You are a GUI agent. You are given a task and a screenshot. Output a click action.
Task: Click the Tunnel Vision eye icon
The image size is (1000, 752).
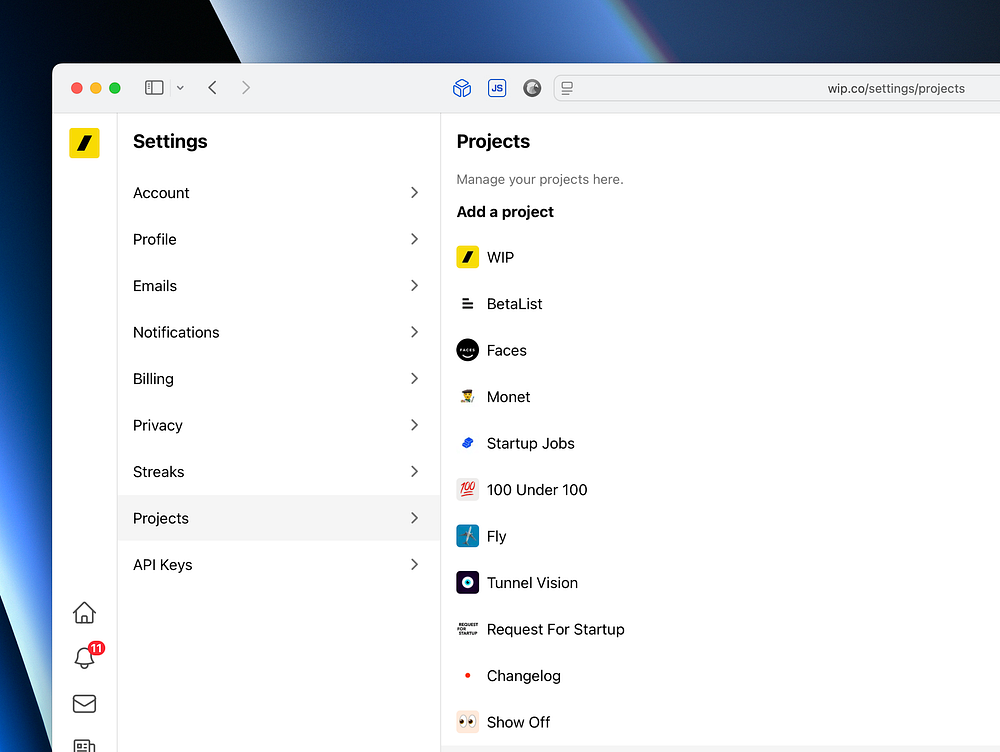[467, 583]
